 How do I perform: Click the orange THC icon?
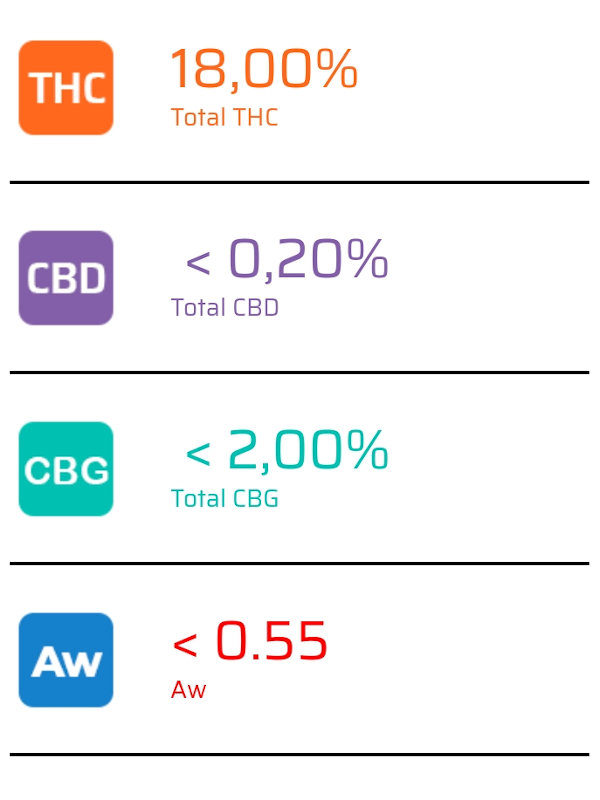[x=66, y=88]
